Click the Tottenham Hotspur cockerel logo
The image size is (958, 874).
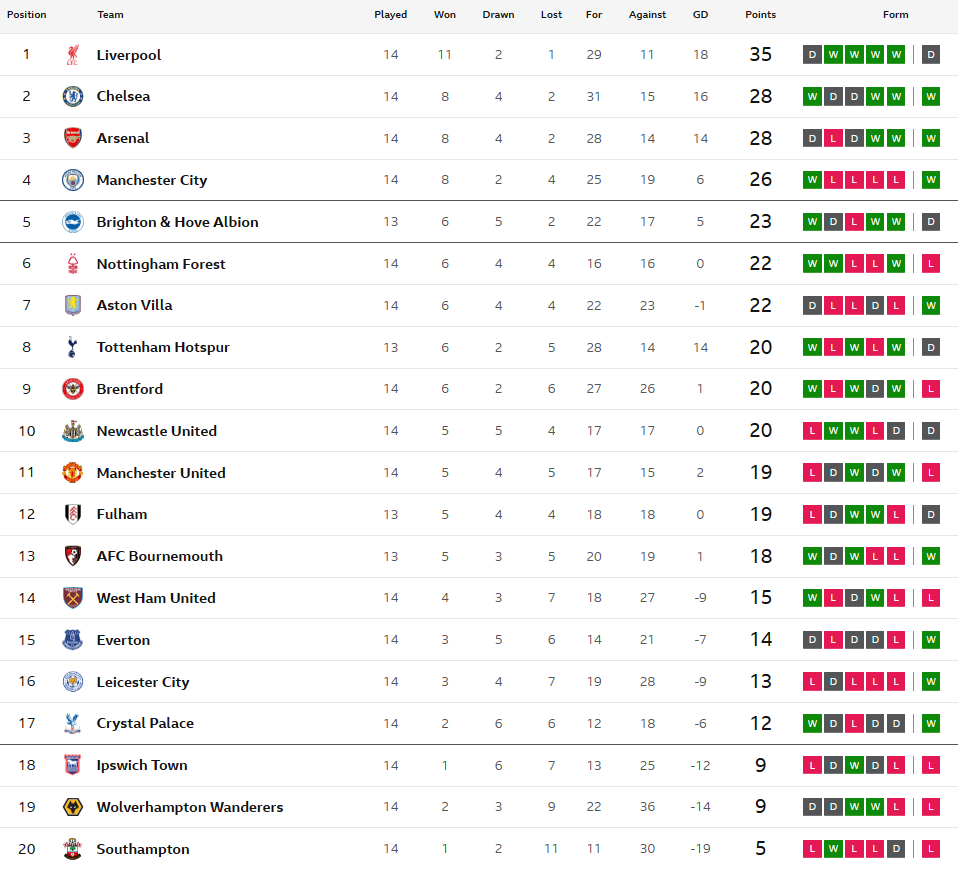point(73,347)
